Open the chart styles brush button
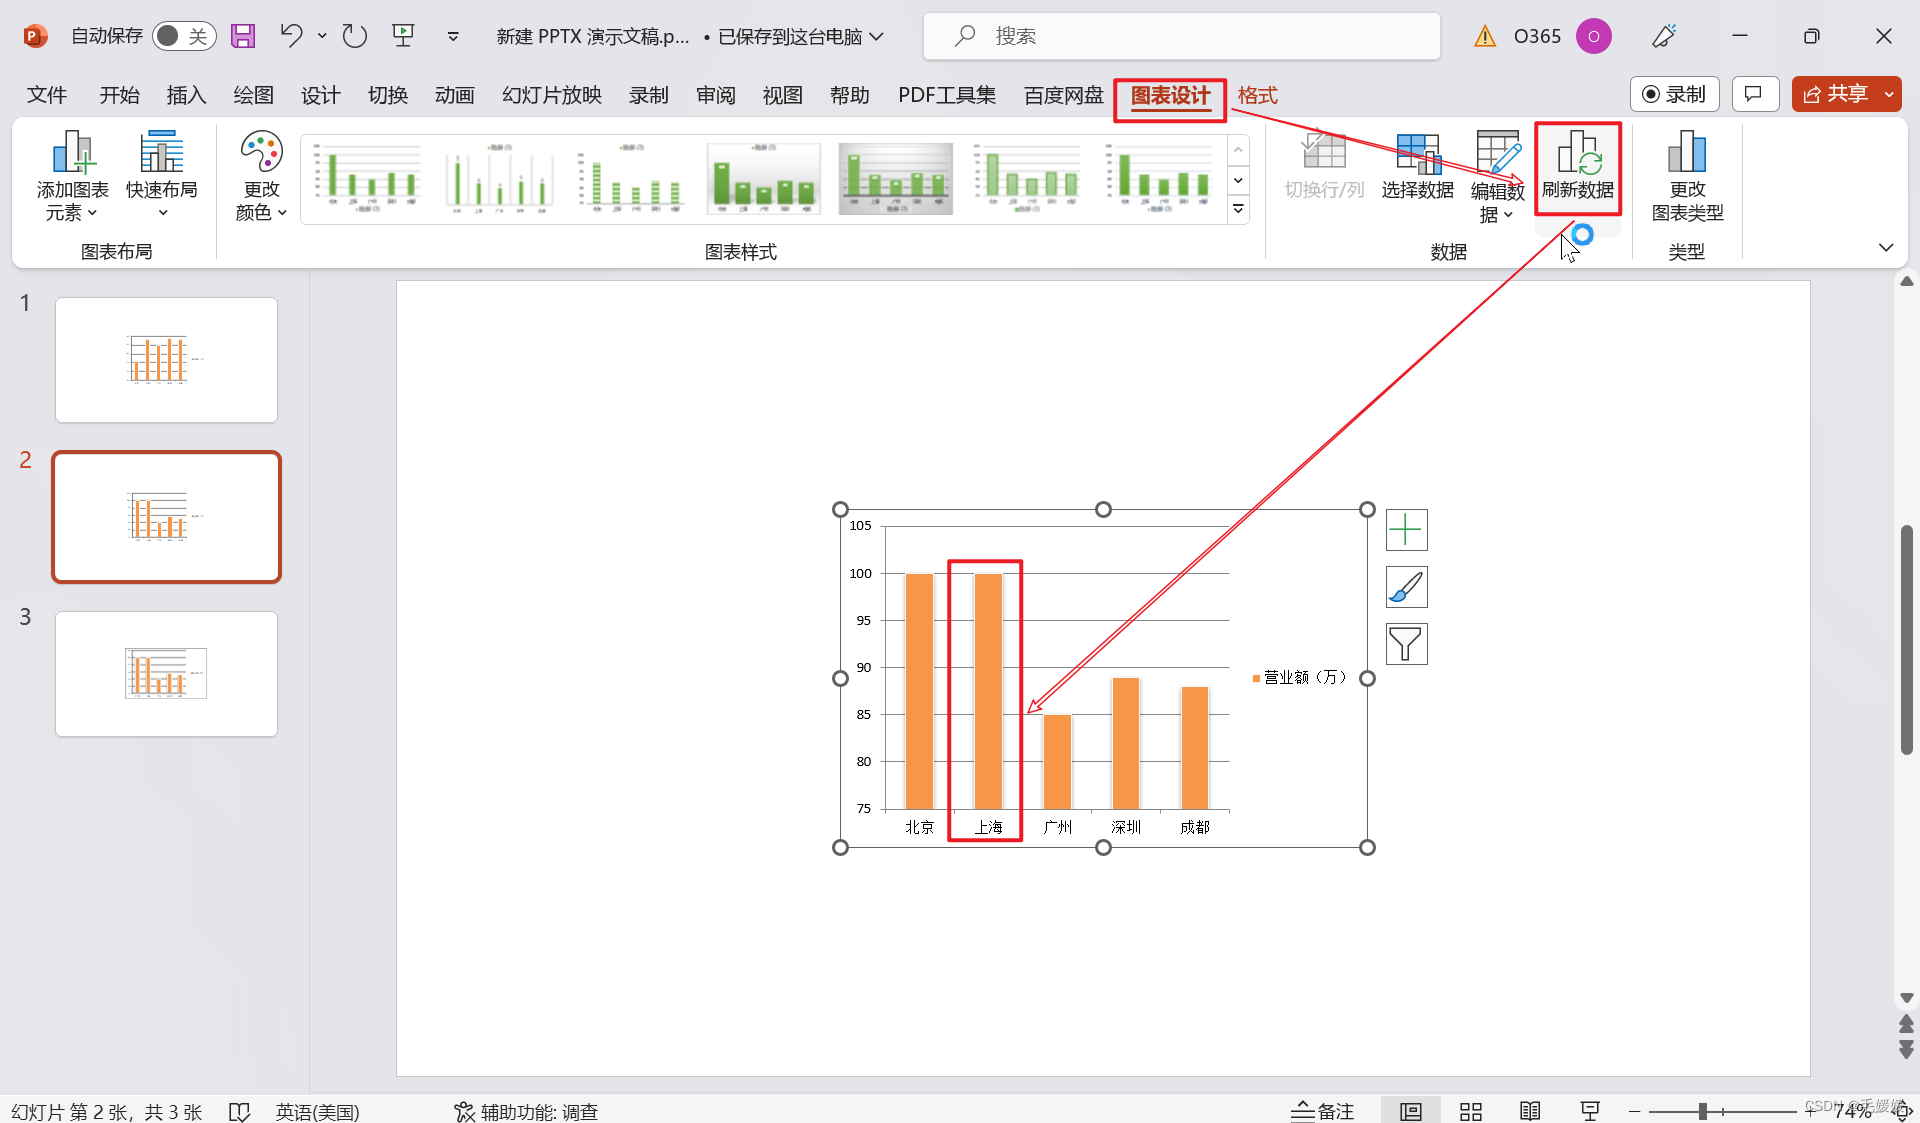Screen dimensions: 1920x1123 click(1406, 587)
